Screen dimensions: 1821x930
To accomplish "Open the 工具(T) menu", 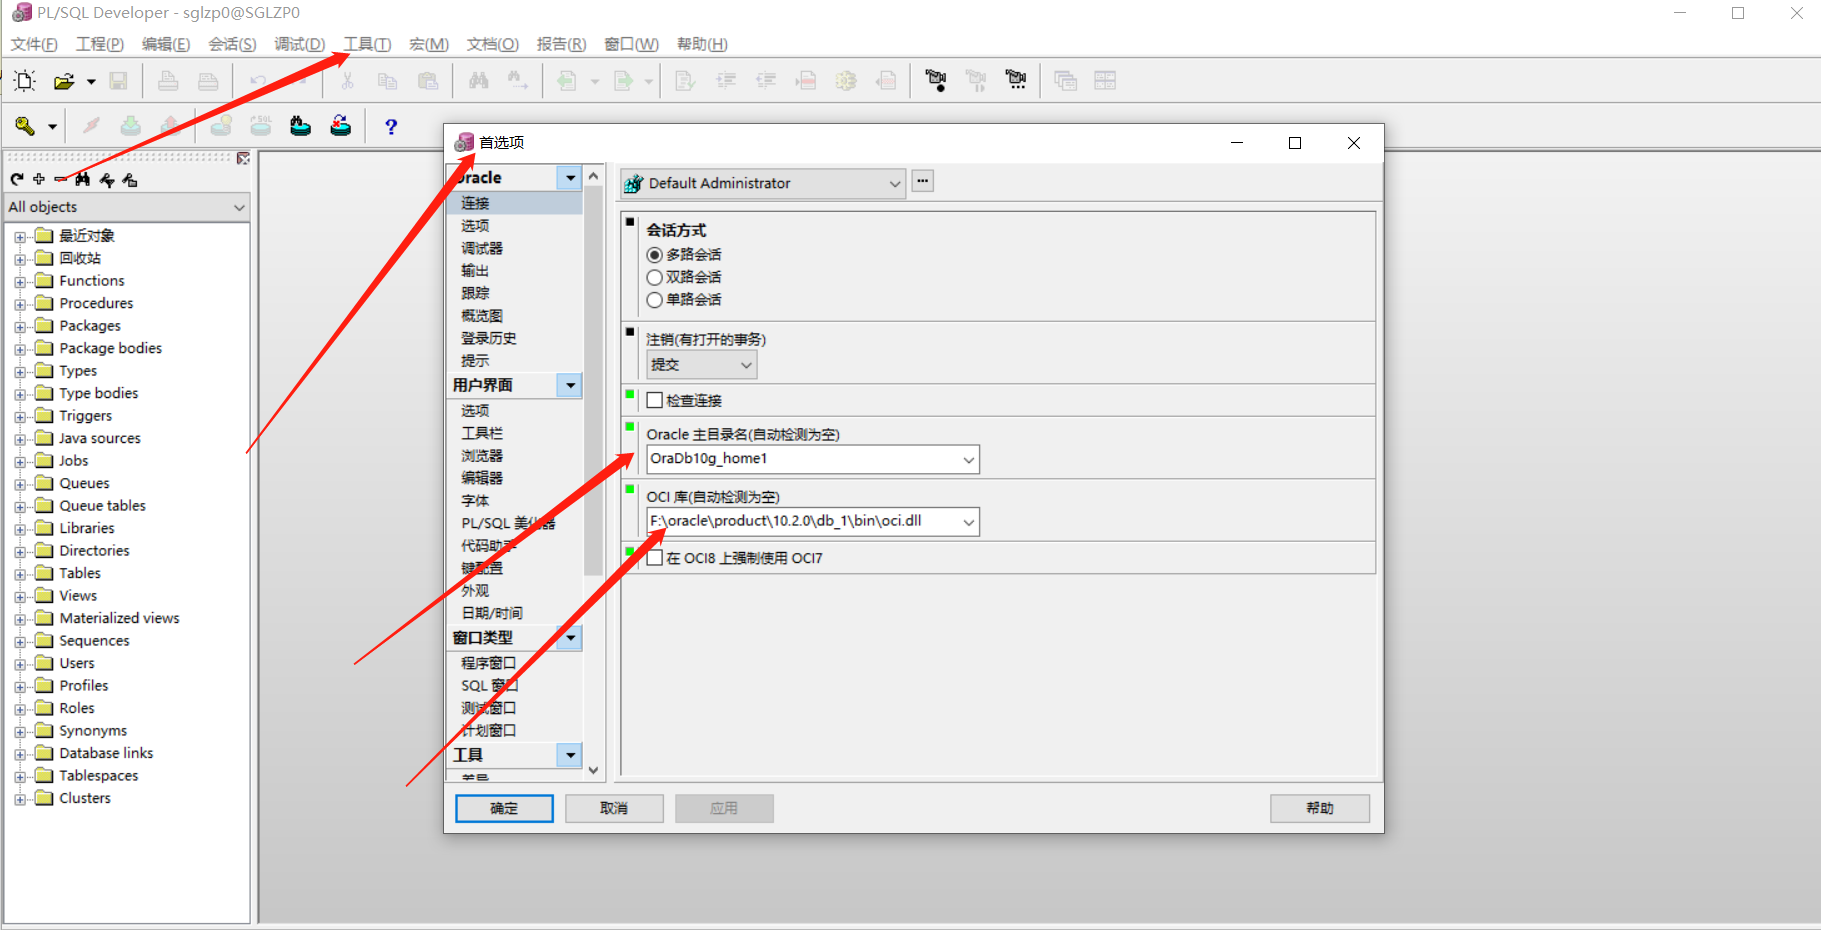I will coord(367,44).
